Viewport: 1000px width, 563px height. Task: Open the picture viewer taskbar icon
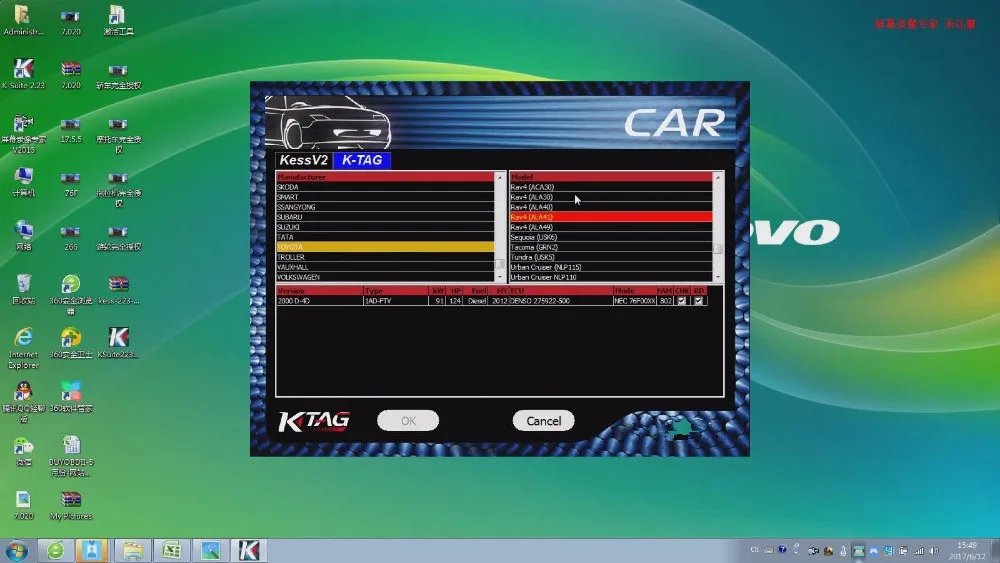point(210,551)
